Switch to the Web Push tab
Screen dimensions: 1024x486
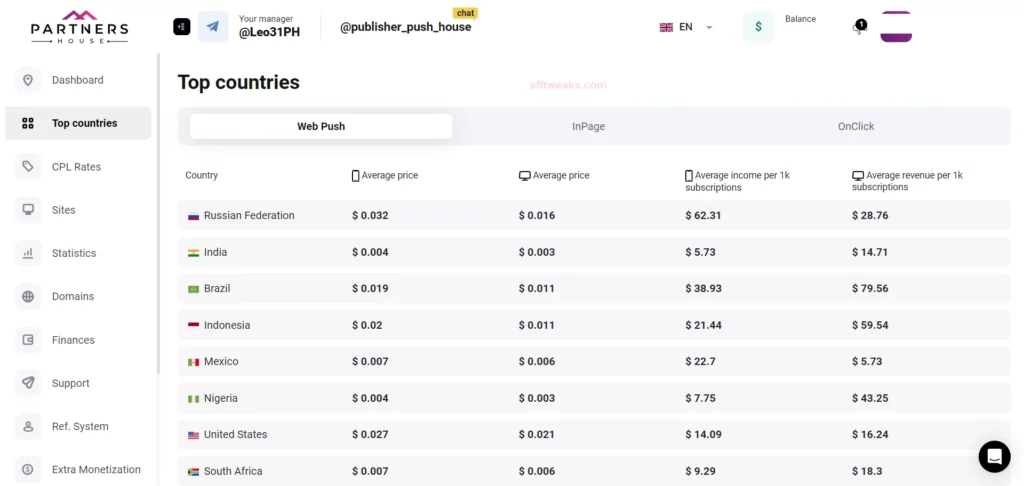pos(321,127)
